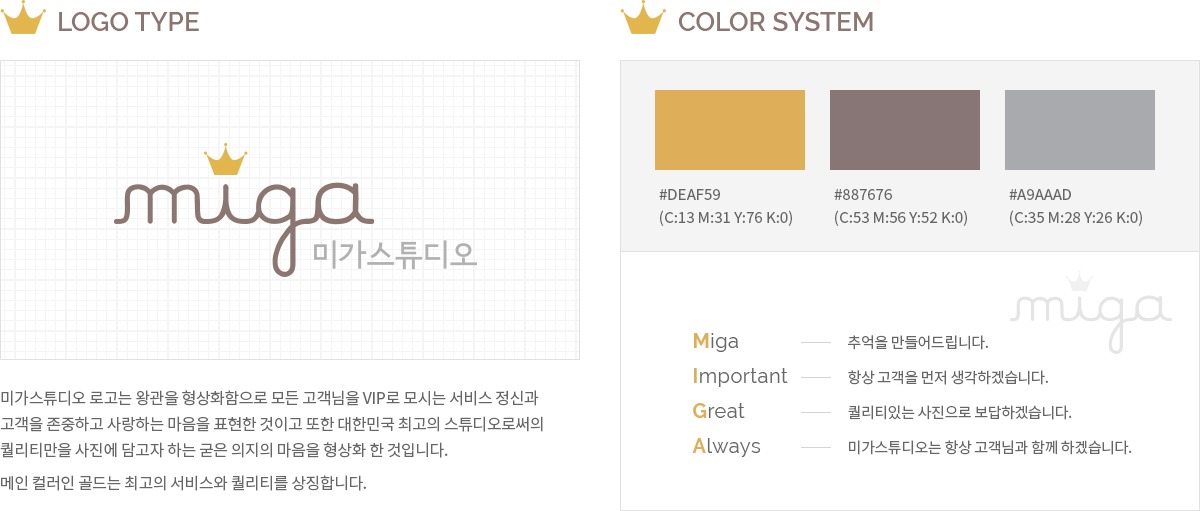This screenshot has height=511, width=1200.
Task: Click the word Always in the acronym list
Action: click(x=726, y=447)
